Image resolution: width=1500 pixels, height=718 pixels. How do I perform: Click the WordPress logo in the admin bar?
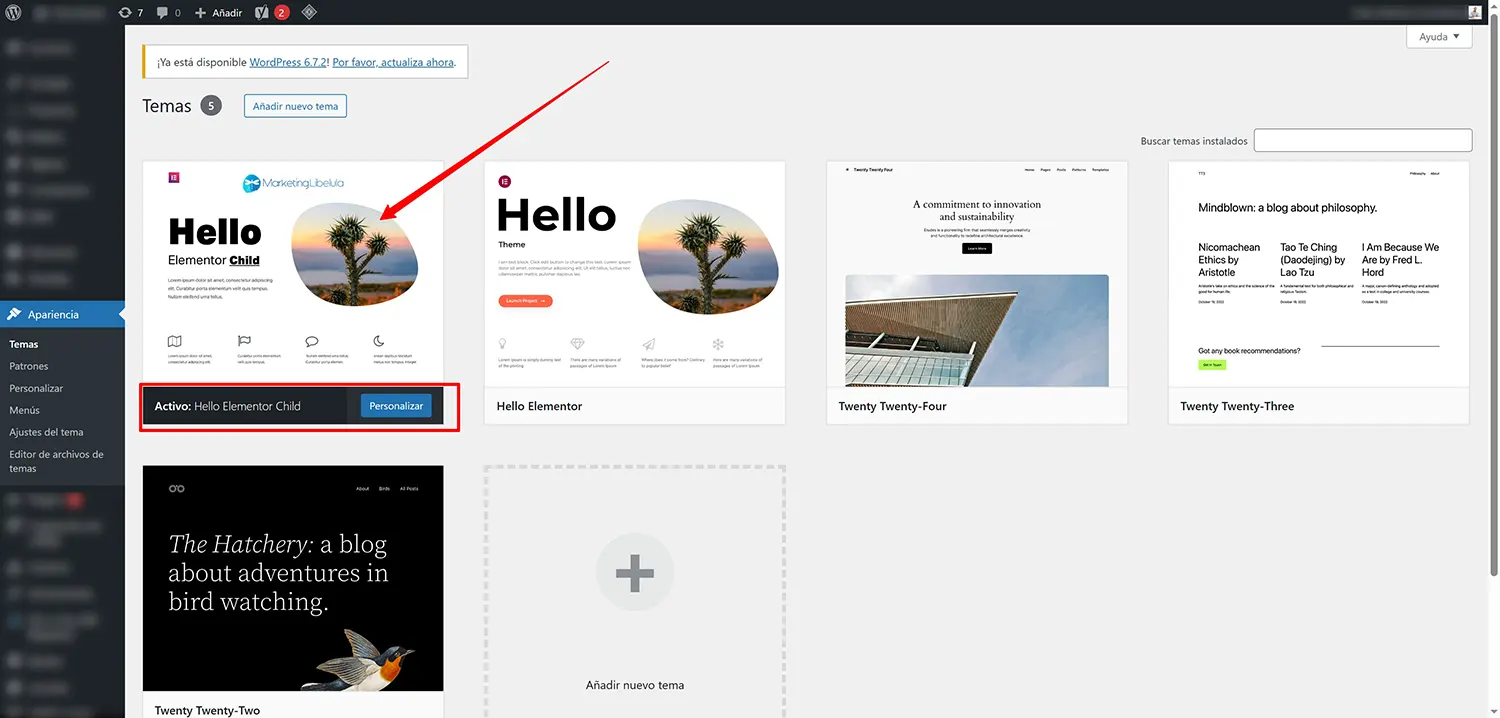coord(14,12)
